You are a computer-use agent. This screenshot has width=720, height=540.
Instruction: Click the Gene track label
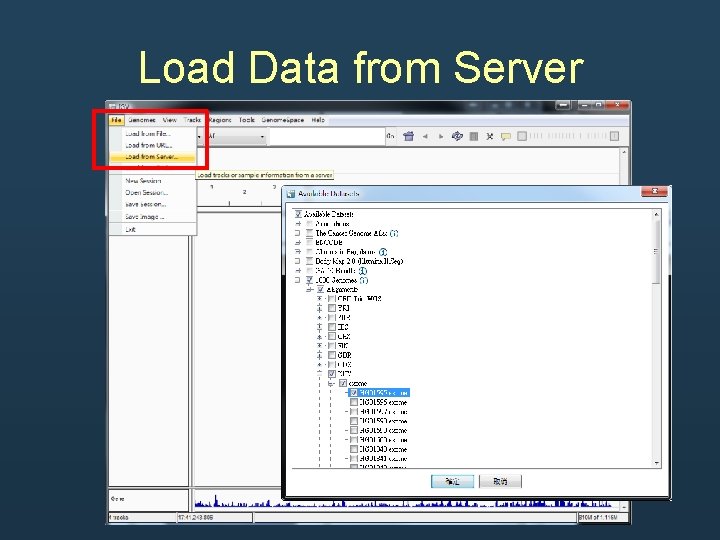click(x=118, y=499)
